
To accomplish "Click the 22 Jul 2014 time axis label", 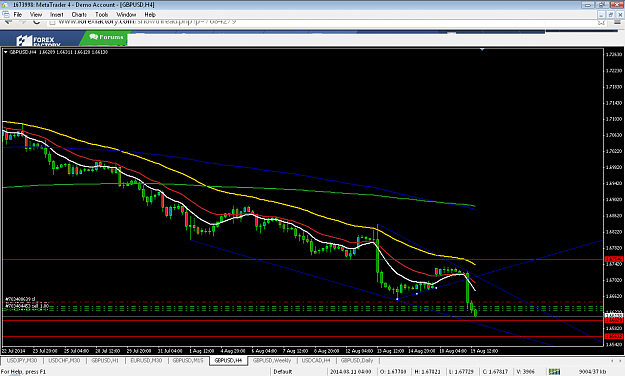I will point(14,351).
